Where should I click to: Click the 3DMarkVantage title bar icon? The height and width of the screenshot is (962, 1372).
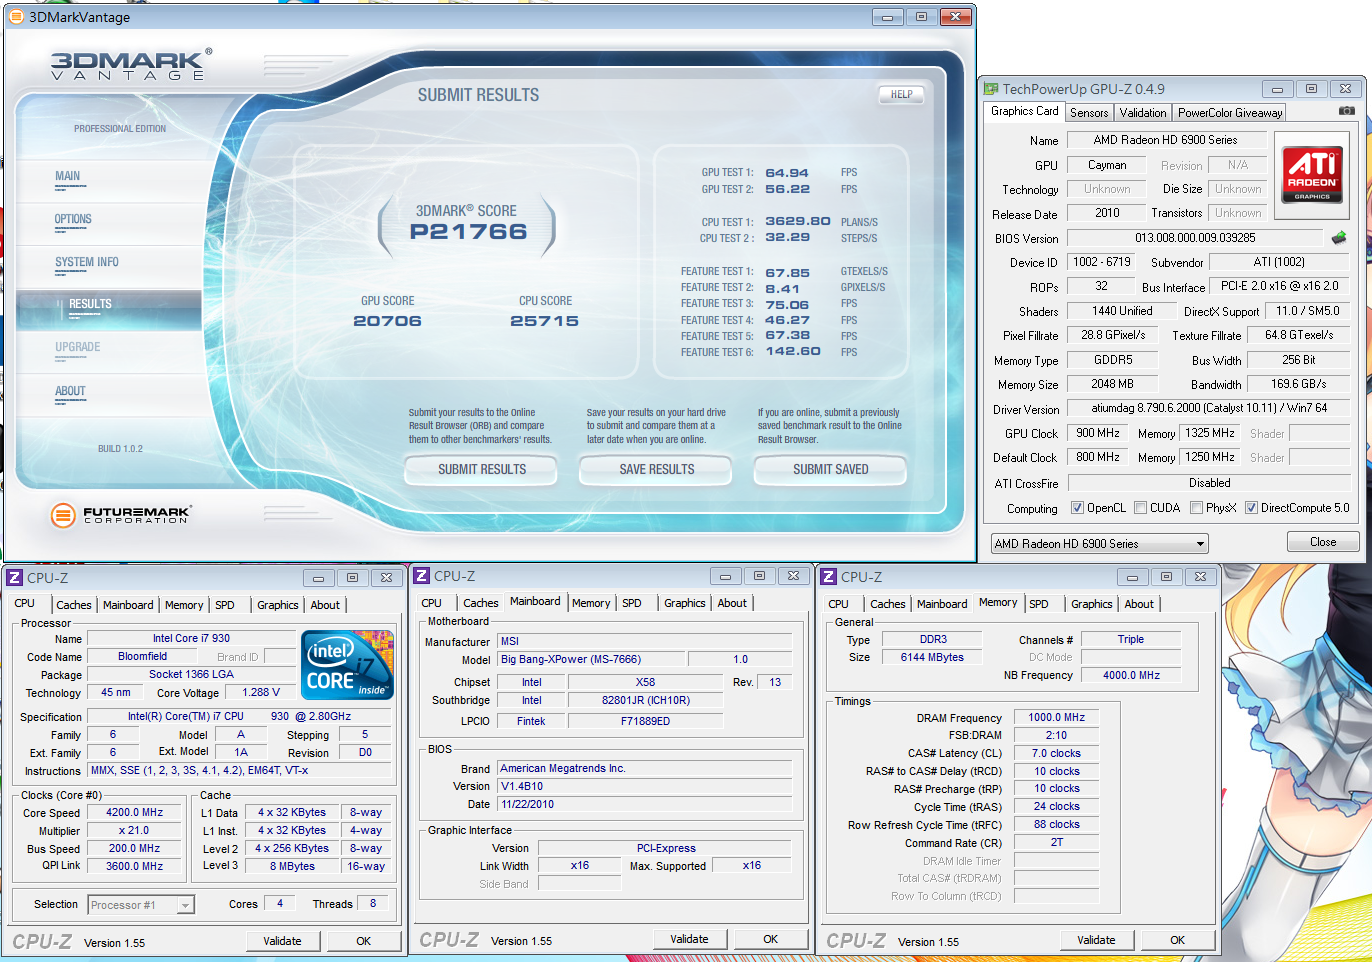15,17
